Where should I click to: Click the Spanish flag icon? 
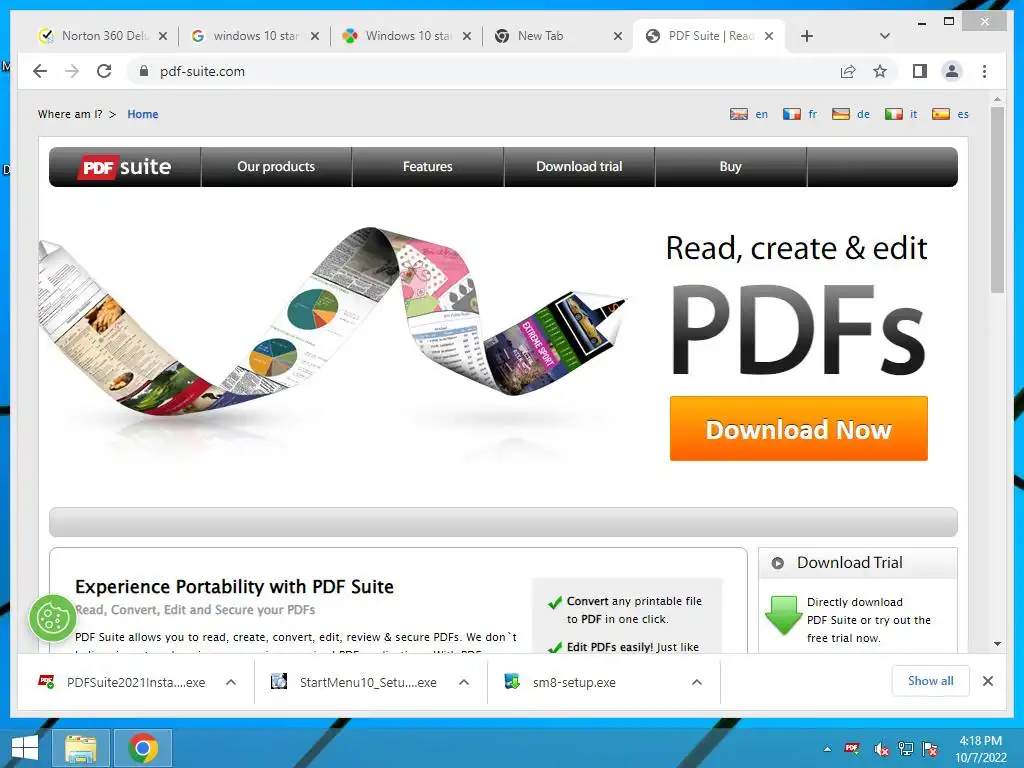pyautogui.click(x=940, y=114)
